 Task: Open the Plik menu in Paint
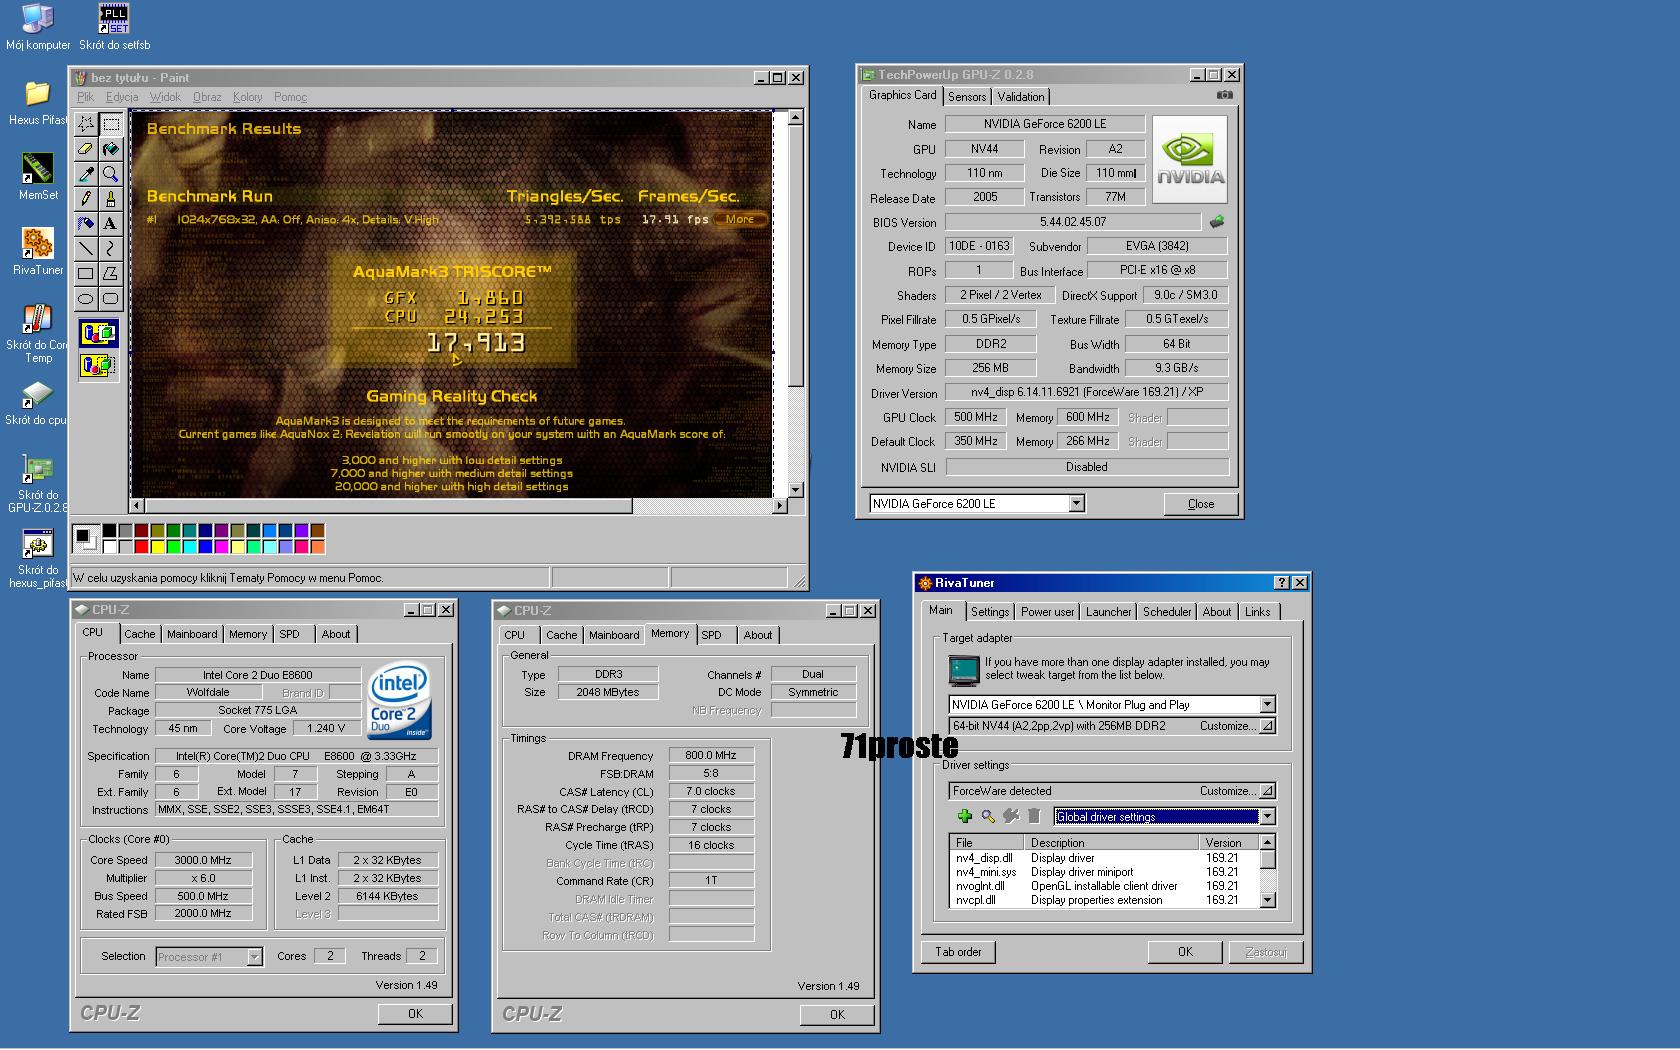(86, 97)
